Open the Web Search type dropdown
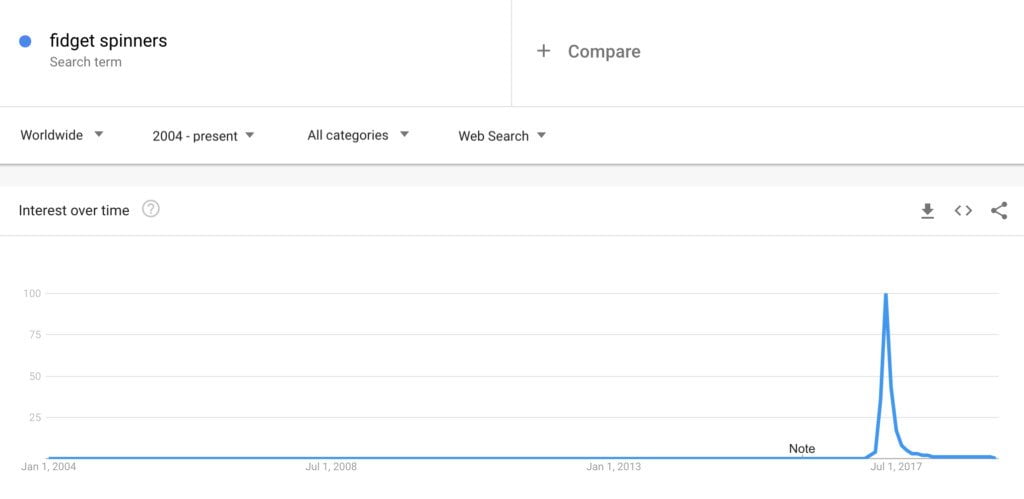Image resolution: width=1024 pixels, height=499 pixels. click(502, 136)
